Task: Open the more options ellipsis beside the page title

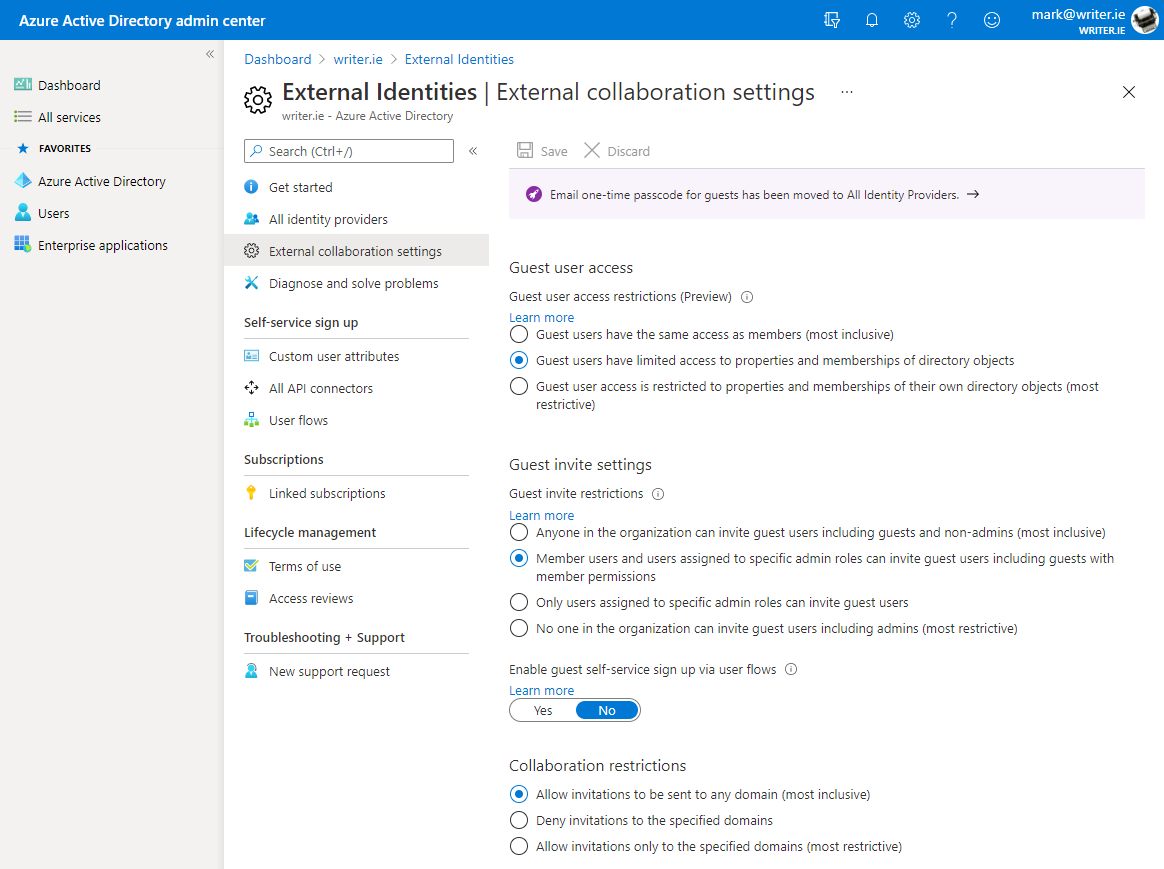Action: click(x=847, y=92)
